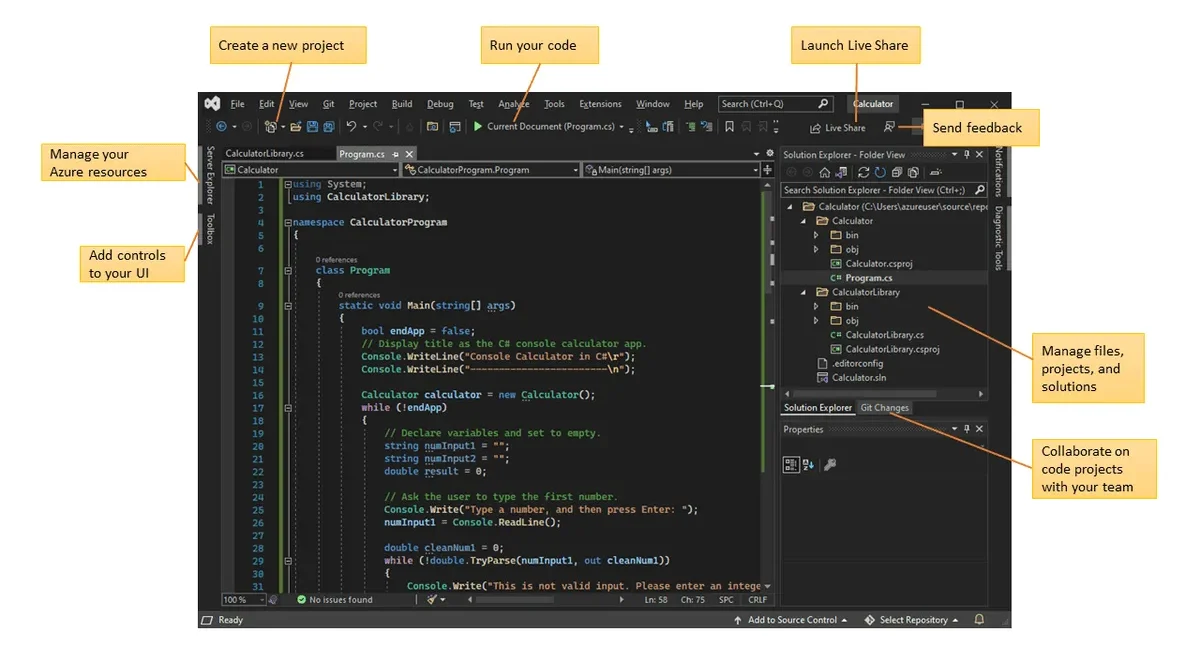Click the Undo toolbar icon

351,127
